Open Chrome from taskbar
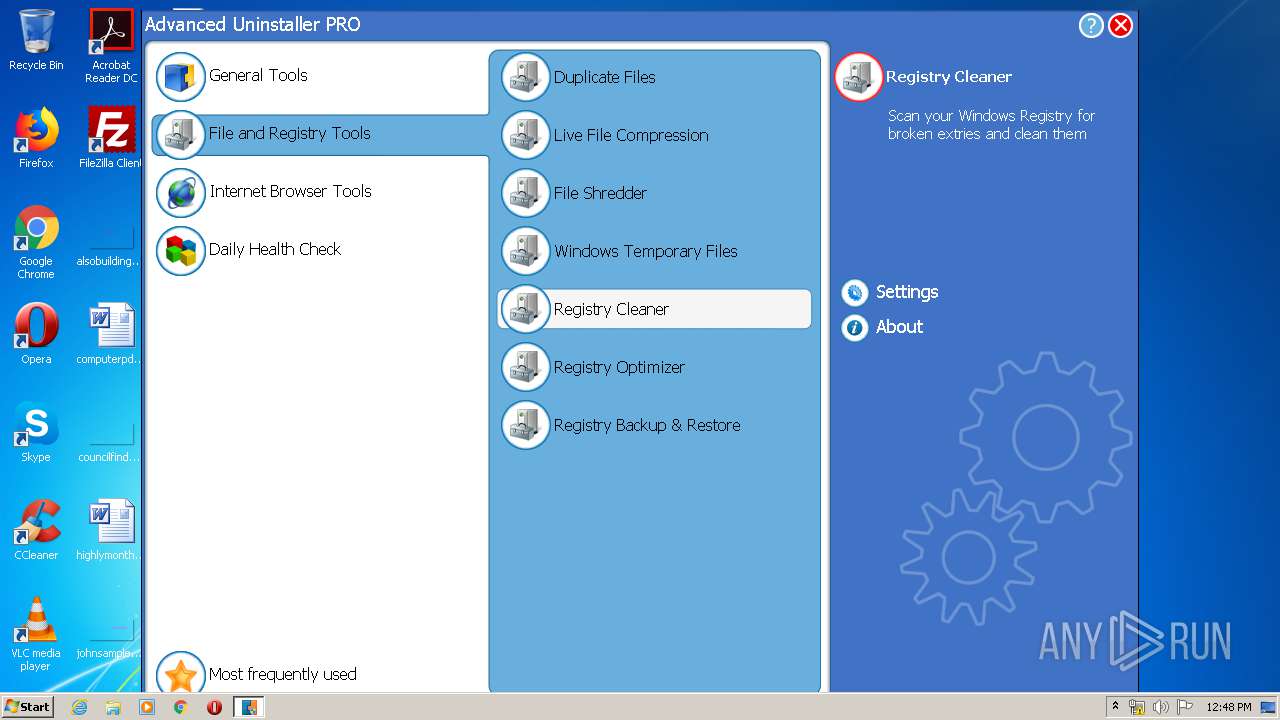1280x720 pixels. [x=180, y=707]
